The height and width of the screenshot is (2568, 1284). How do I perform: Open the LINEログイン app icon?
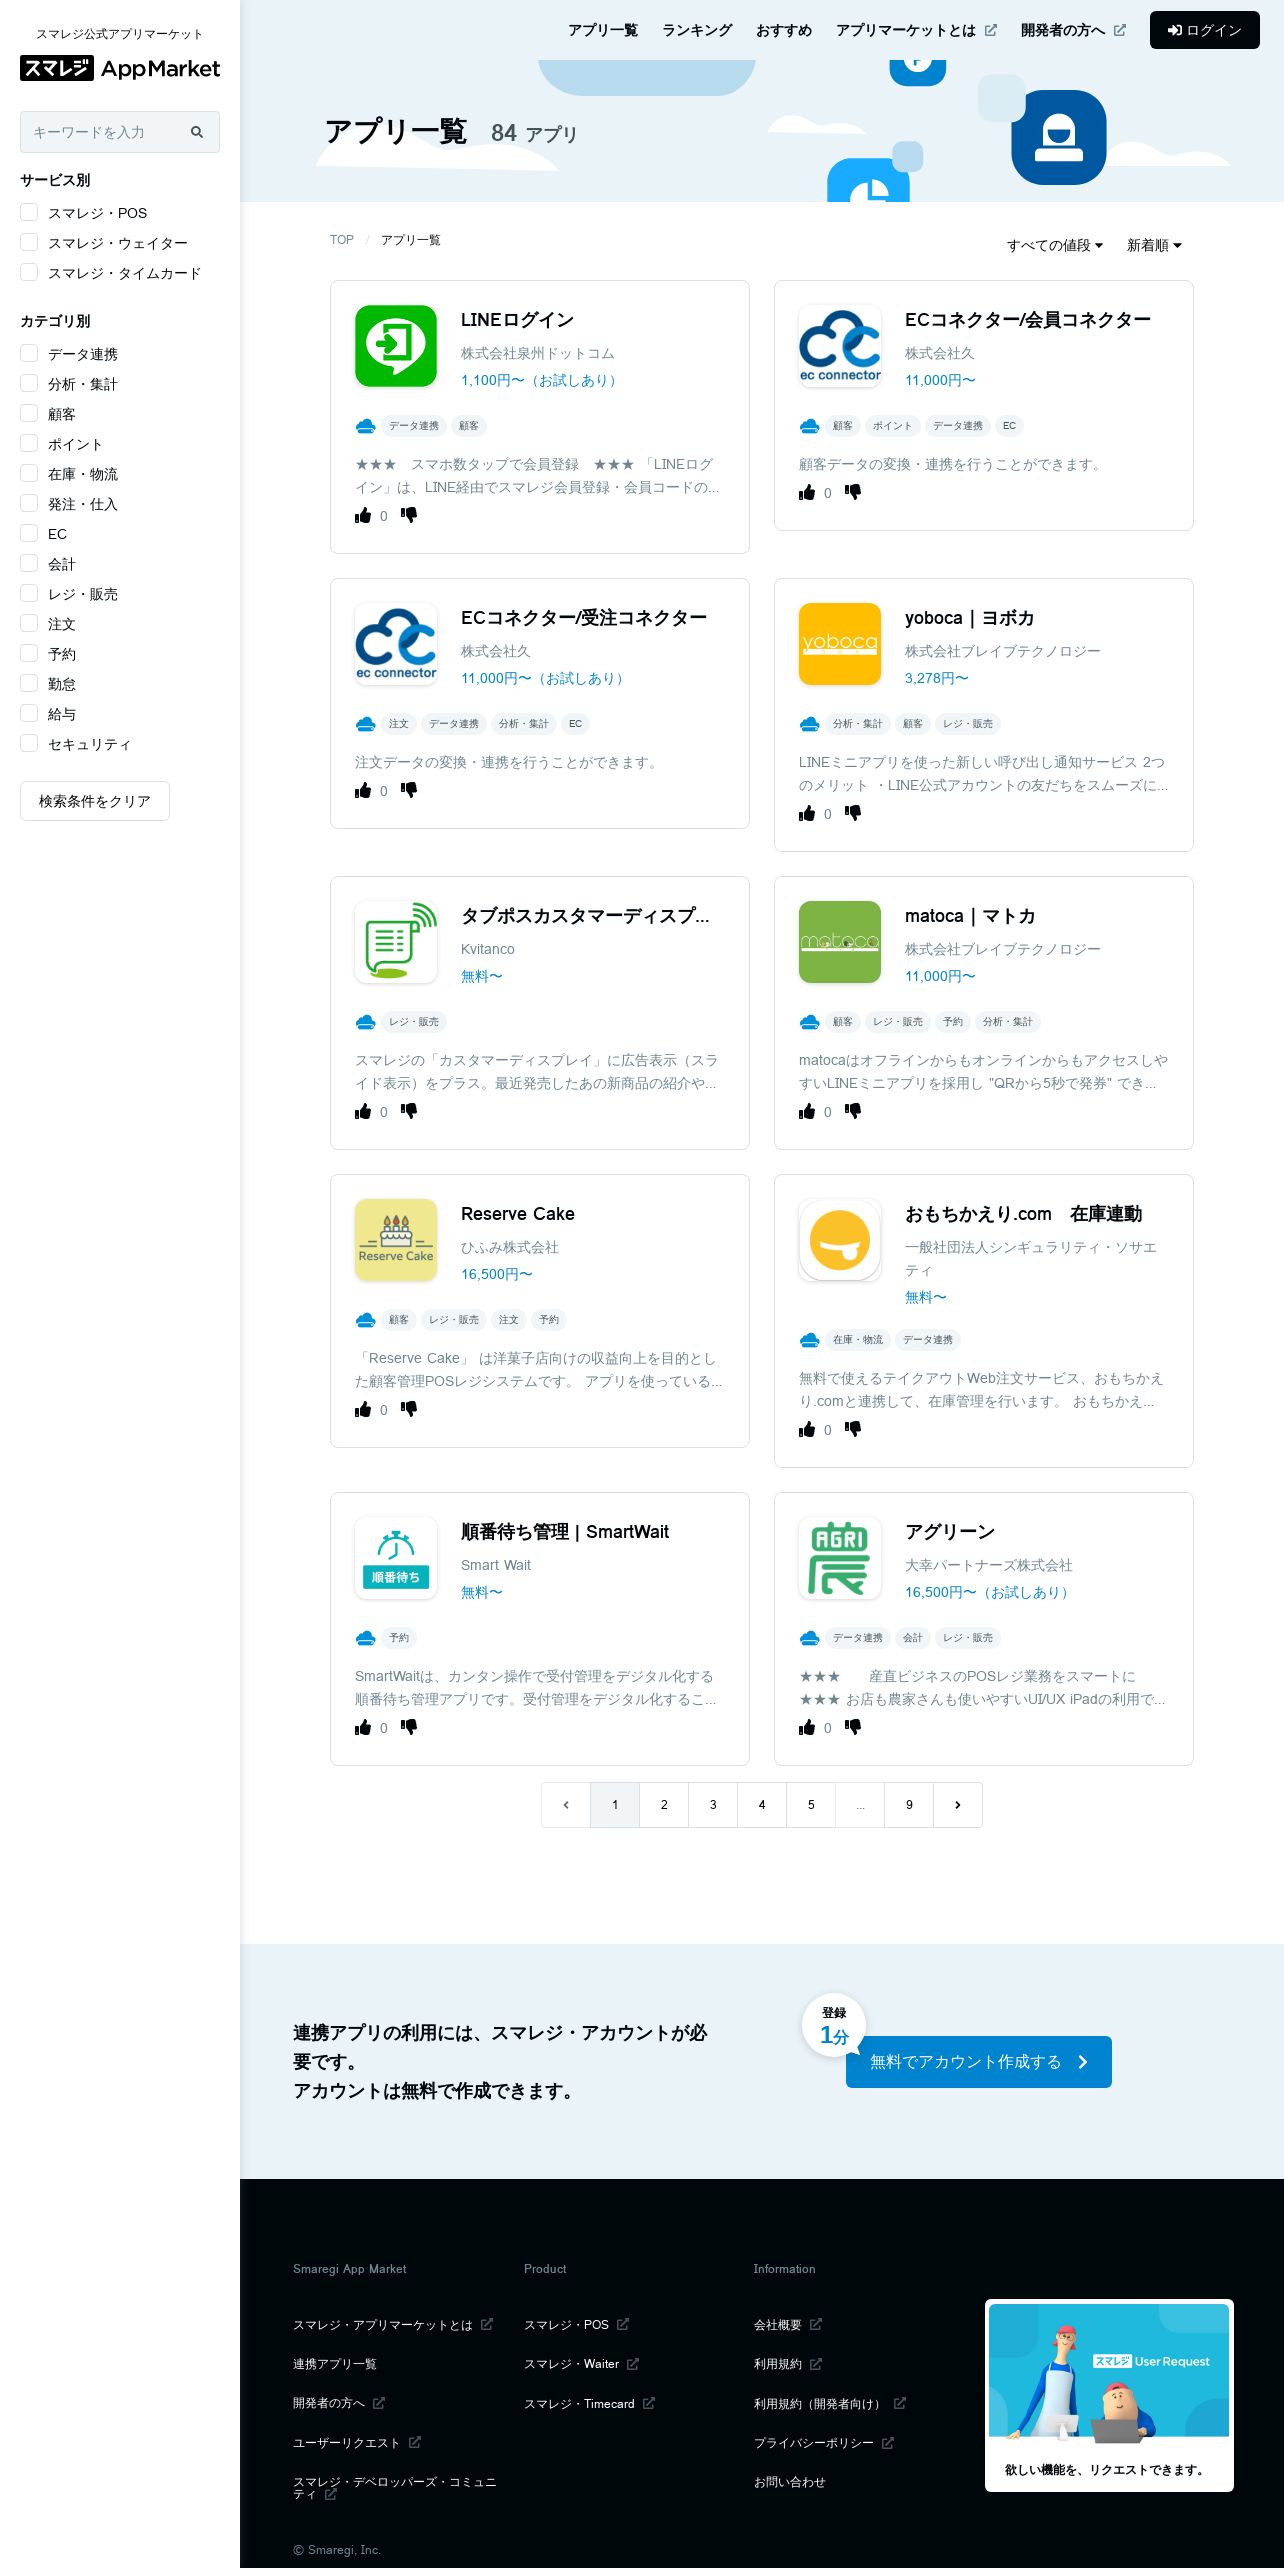(x=396, y=346)
